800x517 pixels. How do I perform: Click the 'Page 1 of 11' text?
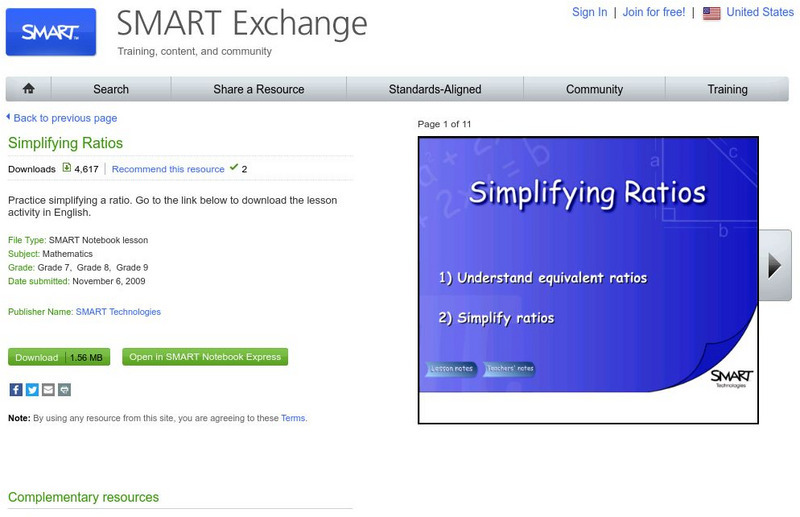tap(444, 124)
